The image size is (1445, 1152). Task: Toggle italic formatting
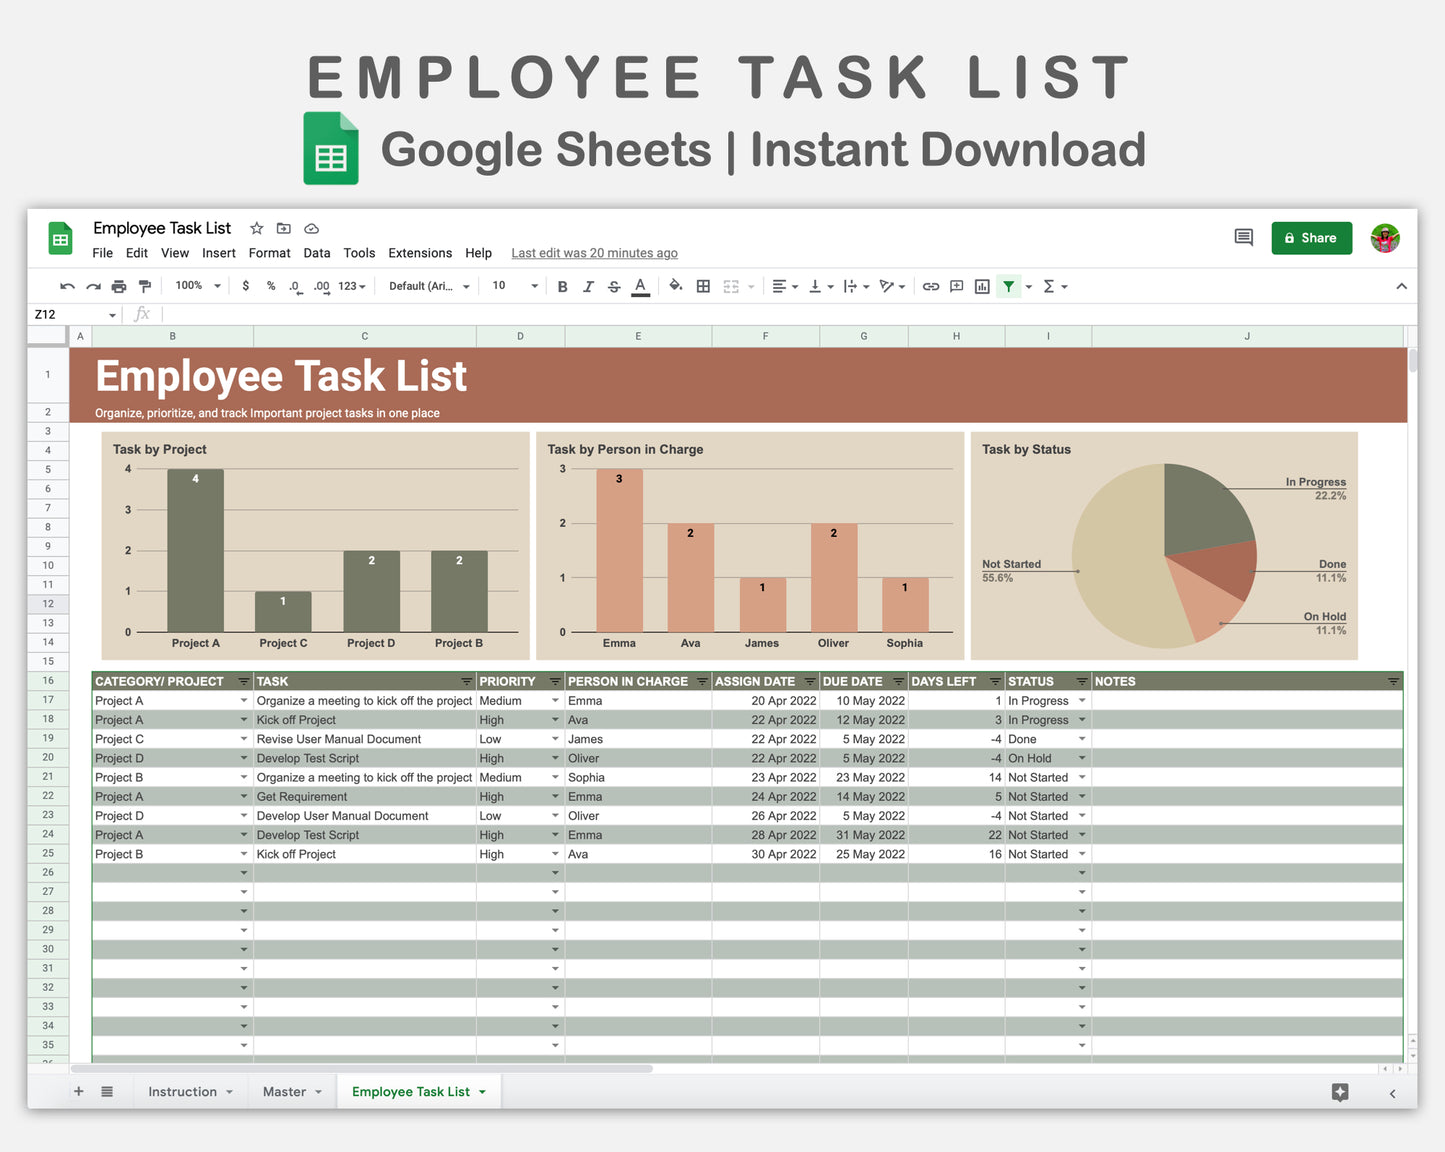pyautogui.click(x=588, y=286)
